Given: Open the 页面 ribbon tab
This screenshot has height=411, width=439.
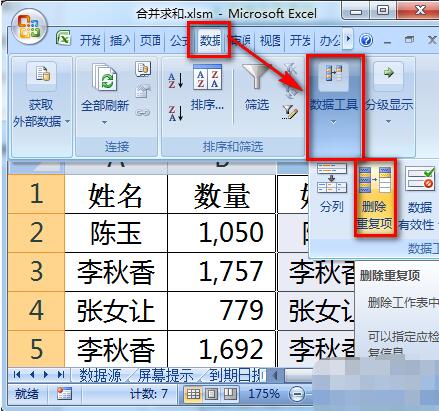Looking at the screenshot, I should point(150,41).
